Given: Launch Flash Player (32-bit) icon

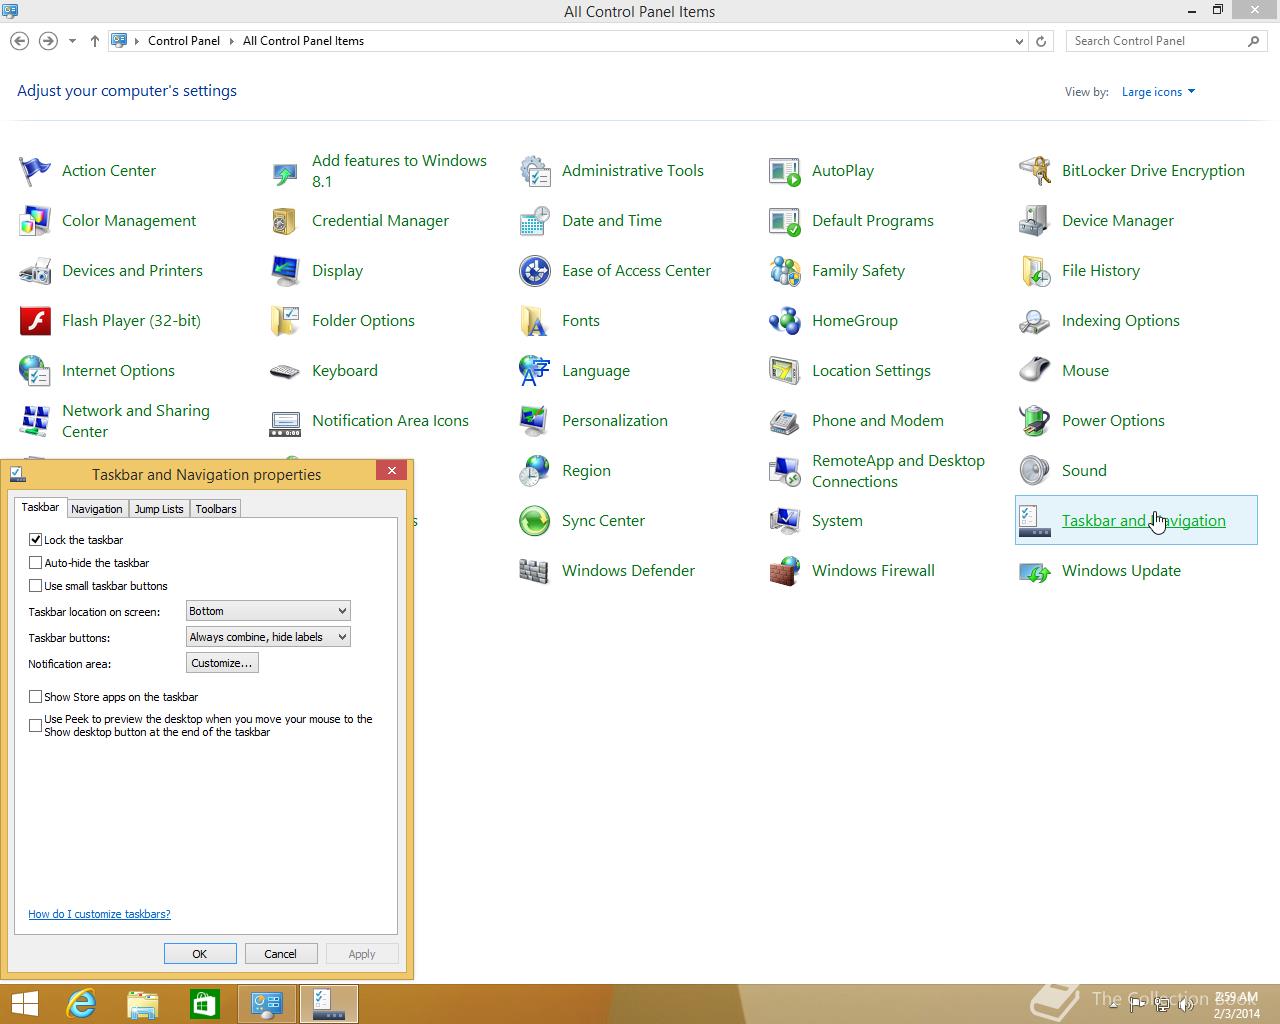Looking at the screenshot, I should 35,321.
